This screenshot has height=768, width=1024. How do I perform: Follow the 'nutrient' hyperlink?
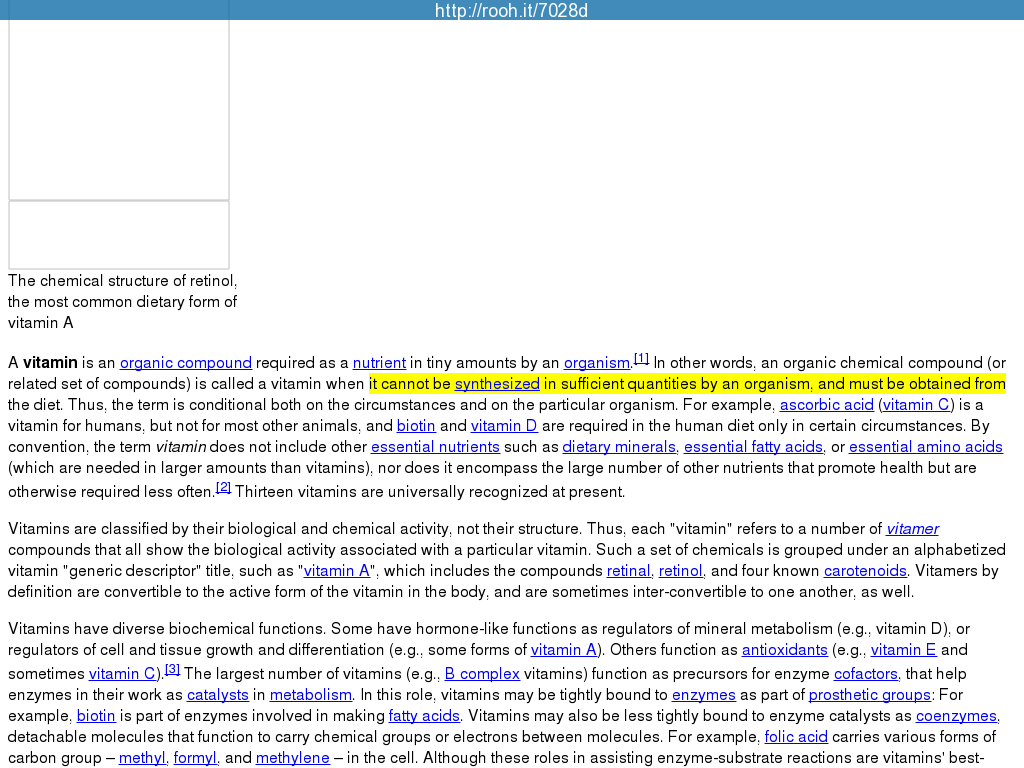[x=379, y=363]
